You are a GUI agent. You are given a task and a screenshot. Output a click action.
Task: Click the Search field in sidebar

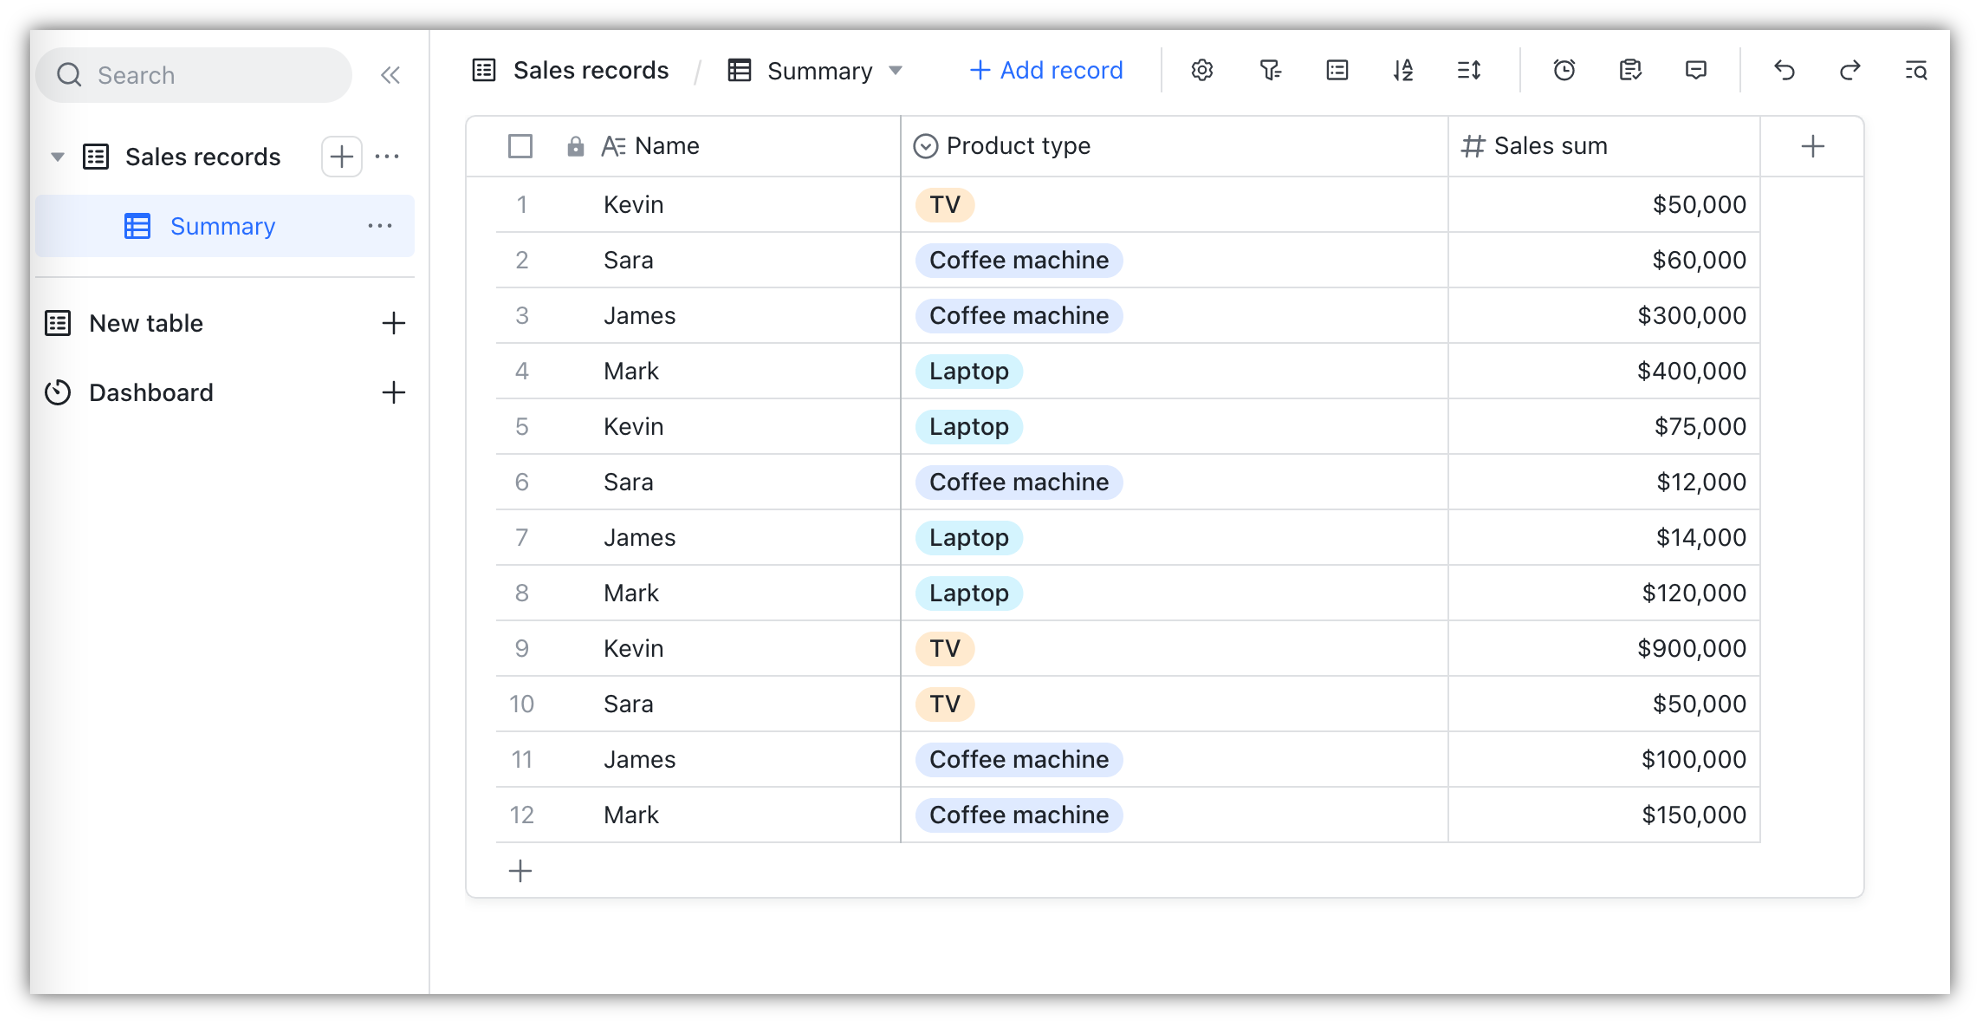point(194,75)
